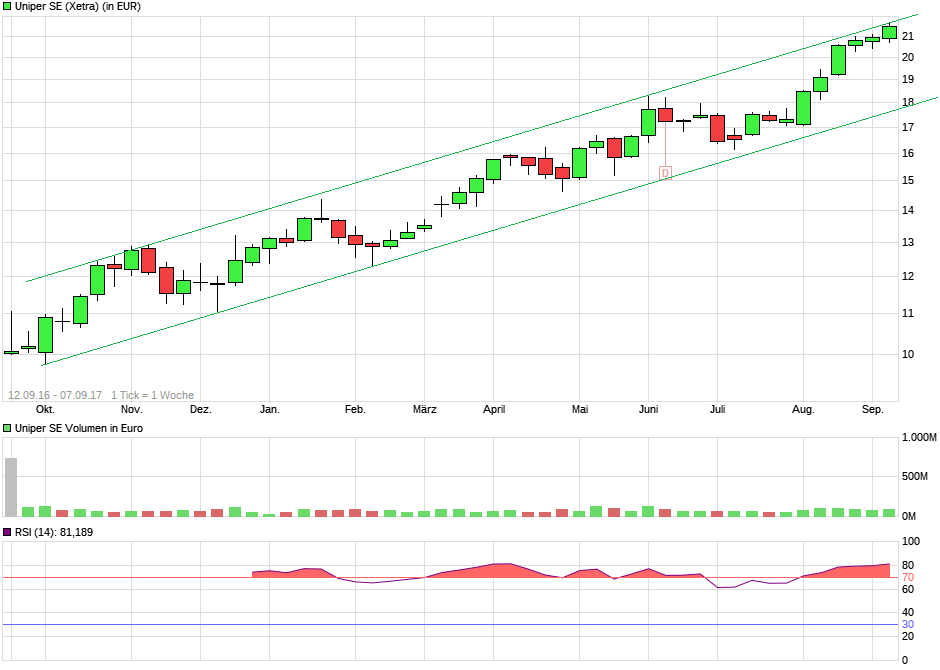The height and width of the screenshot is (670, 940).
Task: Click the "April" month label
Action: (x=494, y=409)
